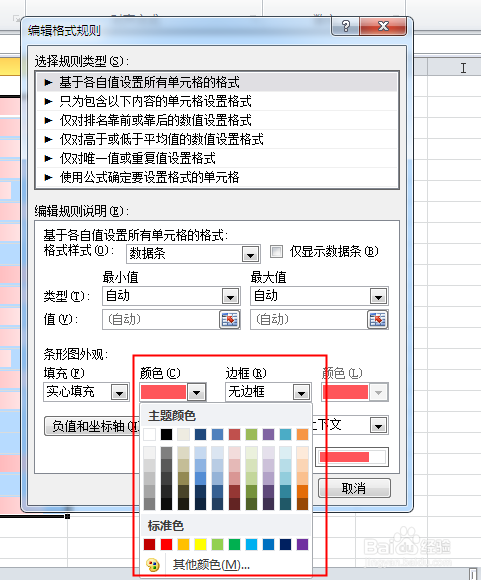The width and height of the screenshot is (481, 580).
Task: Choose 其他颜色(M)... option
Action: [211, 565]
